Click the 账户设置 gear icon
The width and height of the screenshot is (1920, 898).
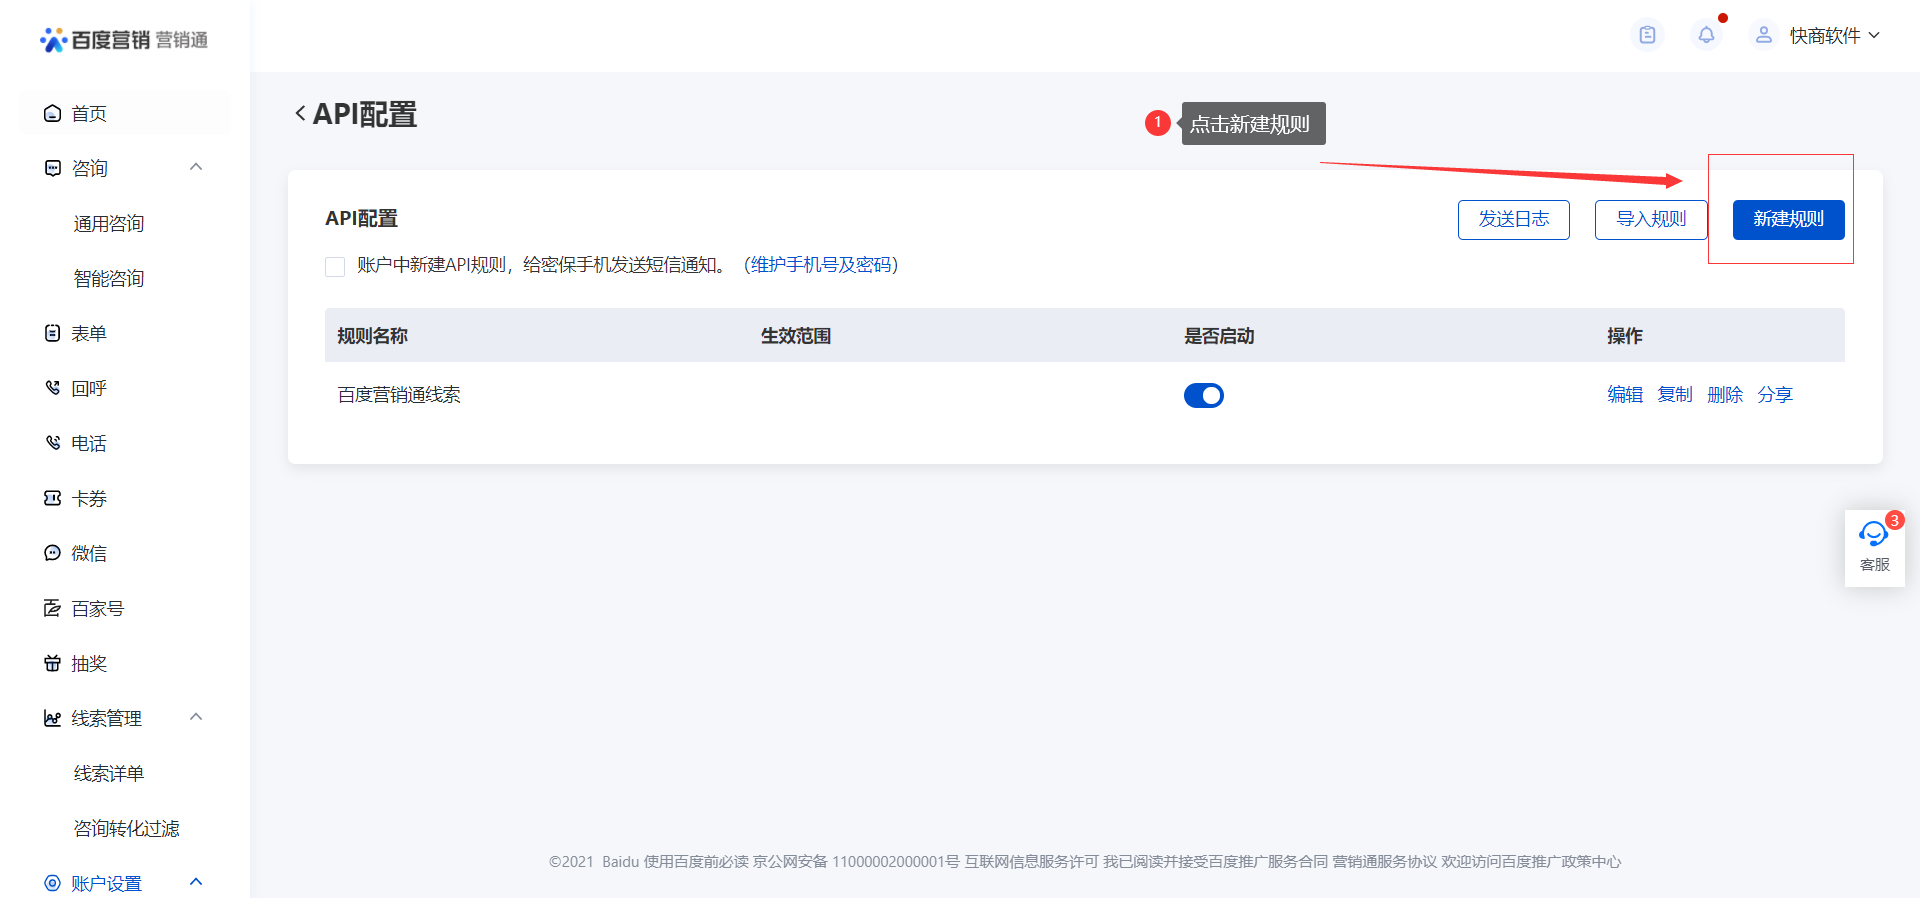(52, 883)
